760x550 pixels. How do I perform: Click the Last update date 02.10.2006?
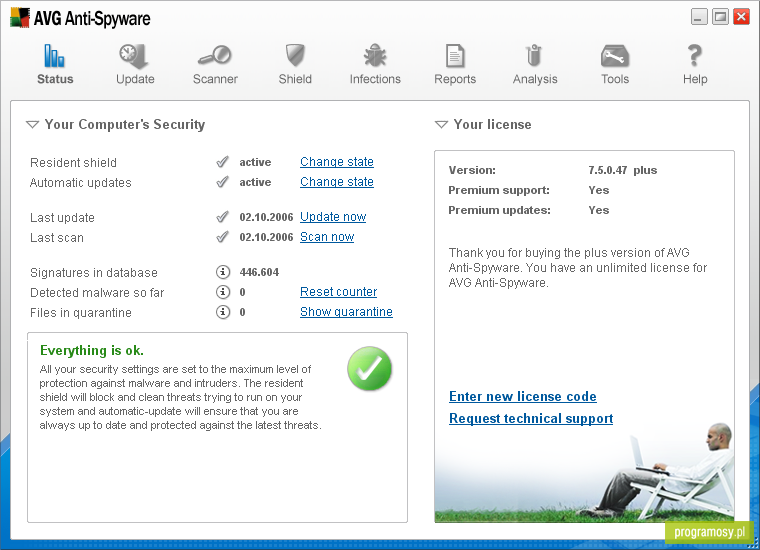coord(266,217)
